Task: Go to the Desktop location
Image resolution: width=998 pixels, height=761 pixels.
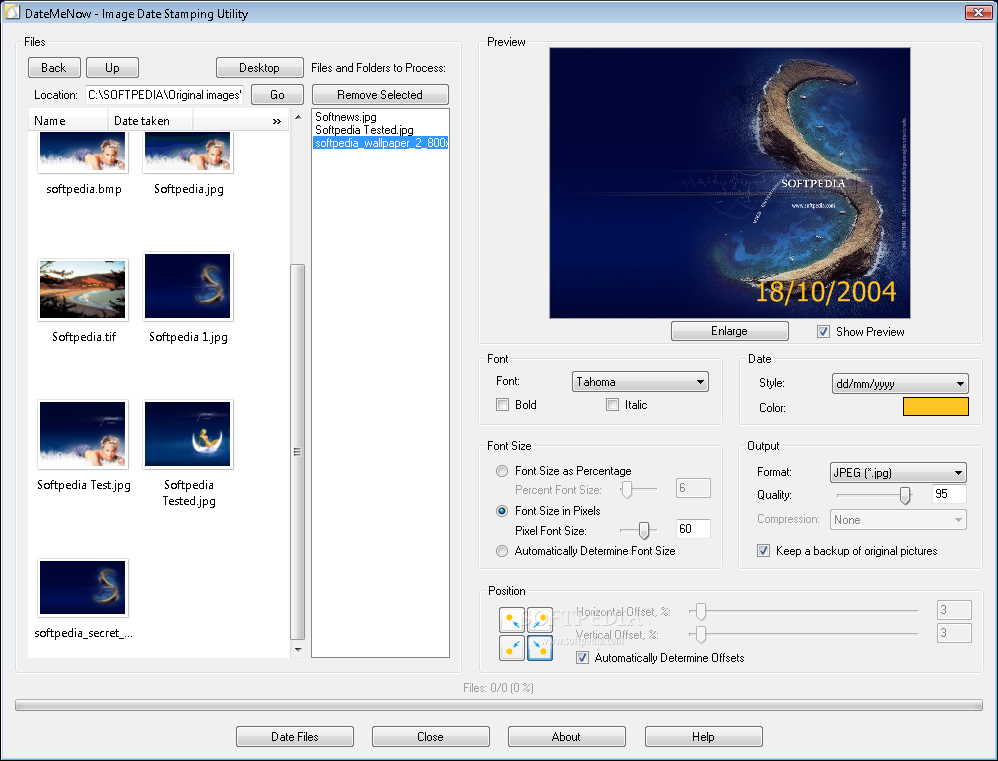Action: click(260, 67)
